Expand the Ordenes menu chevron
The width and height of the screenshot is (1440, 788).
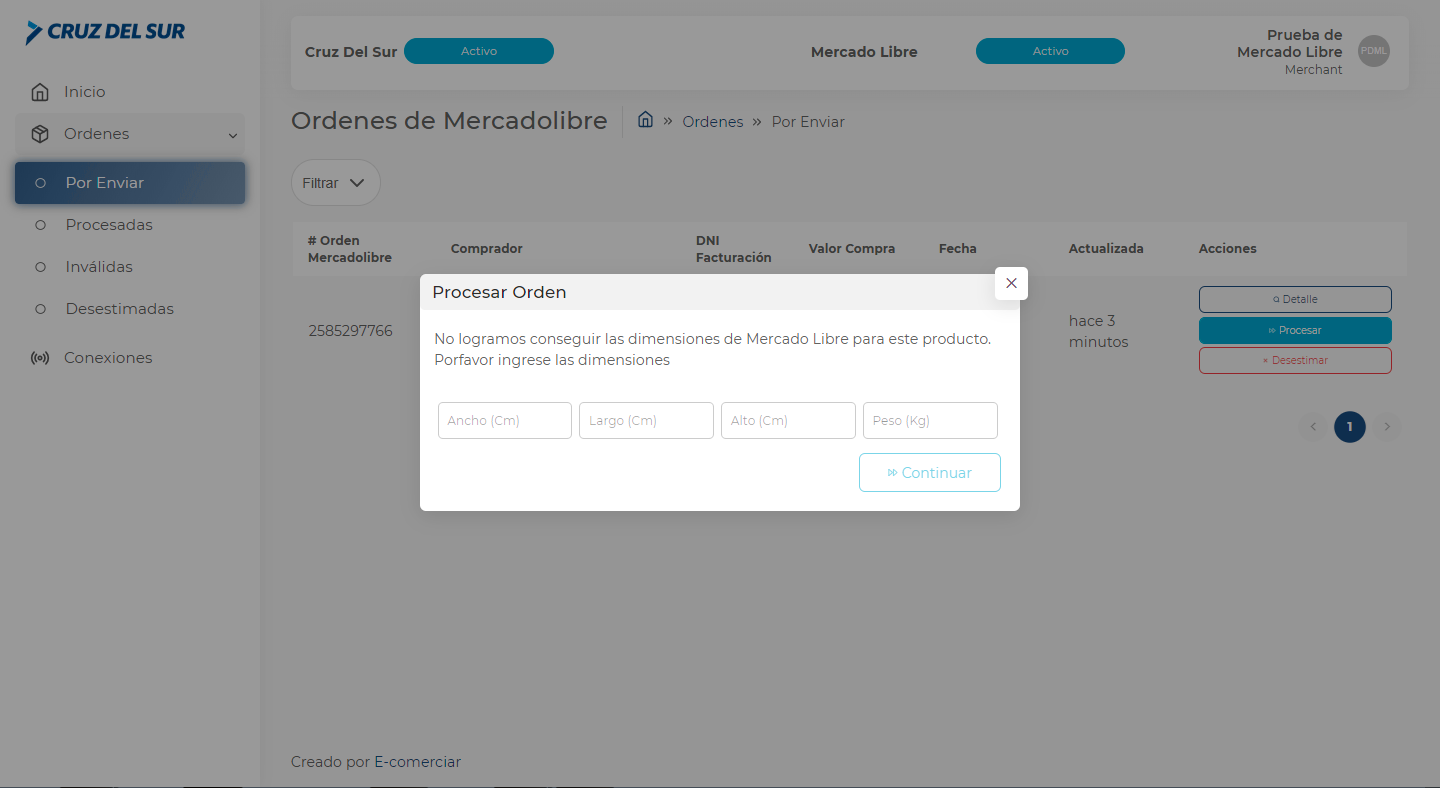click(233, 135)
